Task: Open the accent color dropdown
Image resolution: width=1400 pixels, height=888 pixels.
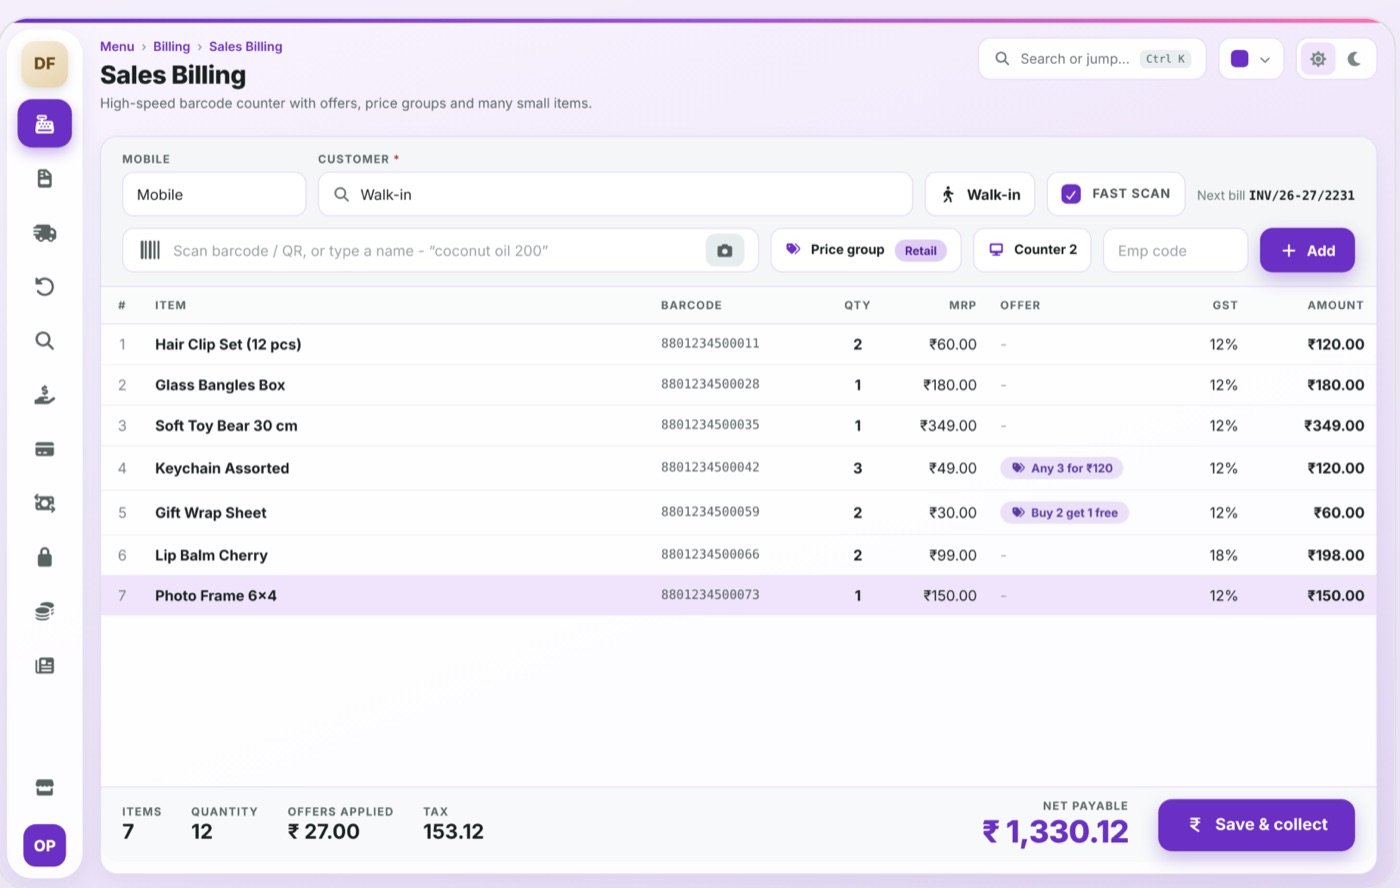Action: 1251,59
